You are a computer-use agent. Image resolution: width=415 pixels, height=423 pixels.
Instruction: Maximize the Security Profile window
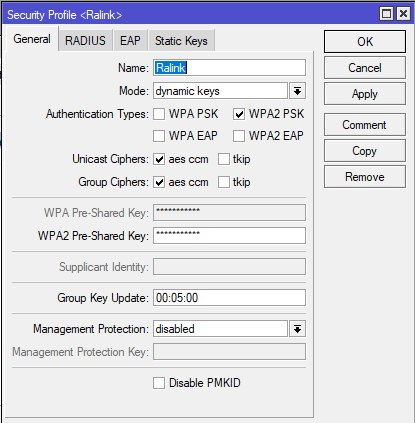[x=386, y=14]
